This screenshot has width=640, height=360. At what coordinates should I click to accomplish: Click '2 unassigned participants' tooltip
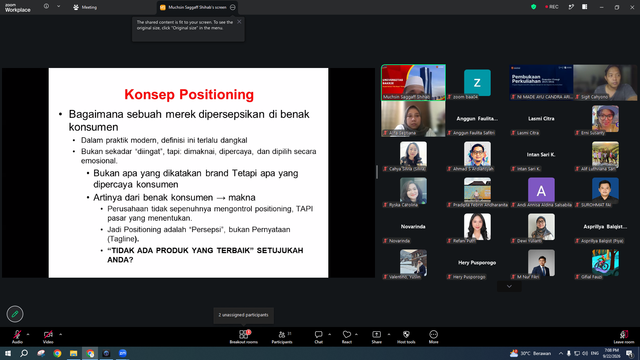pos(243,315)
